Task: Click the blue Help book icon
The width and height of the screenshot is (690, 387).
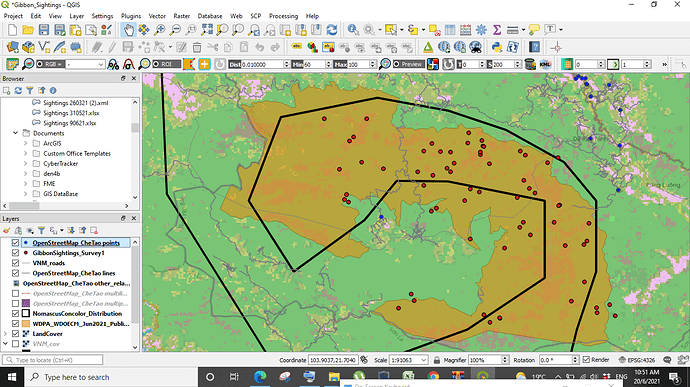Action: (534, 47)
